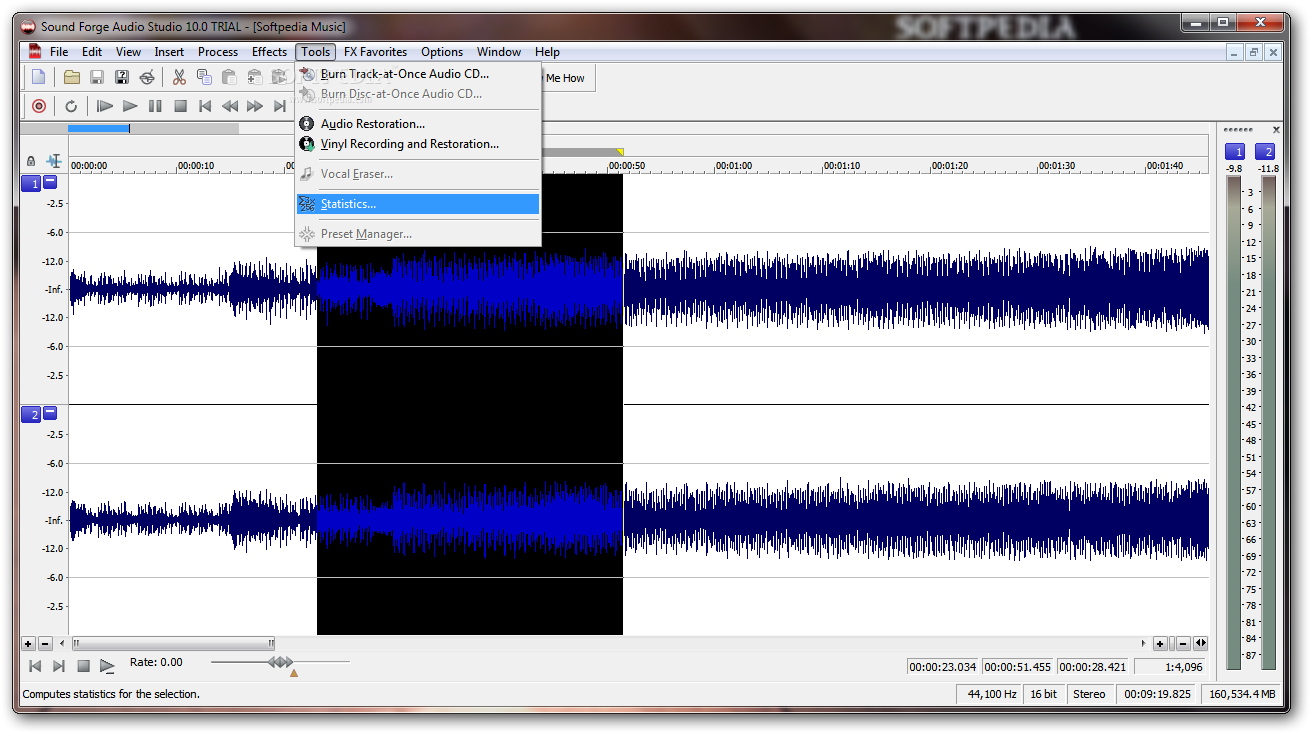Click the Save As floppy icon
This screenshot has height=734, width=1311.
coord(122,77)
